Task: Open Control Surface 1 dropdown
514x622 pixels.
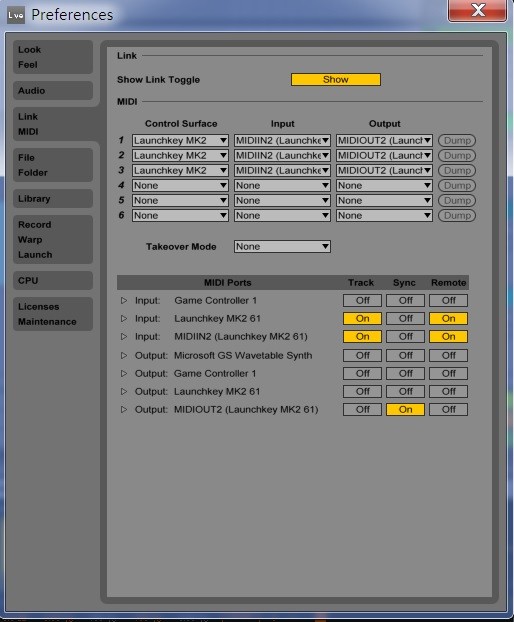Action: (180, 140)
